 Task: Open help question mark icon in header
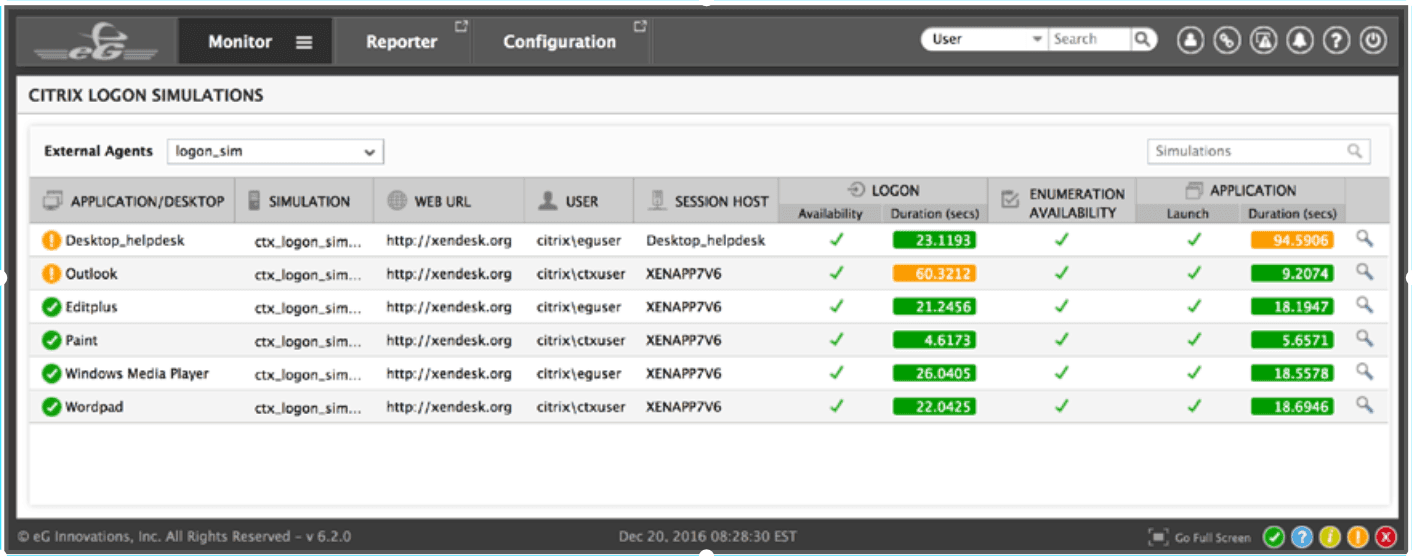[x=1337, y=41]
